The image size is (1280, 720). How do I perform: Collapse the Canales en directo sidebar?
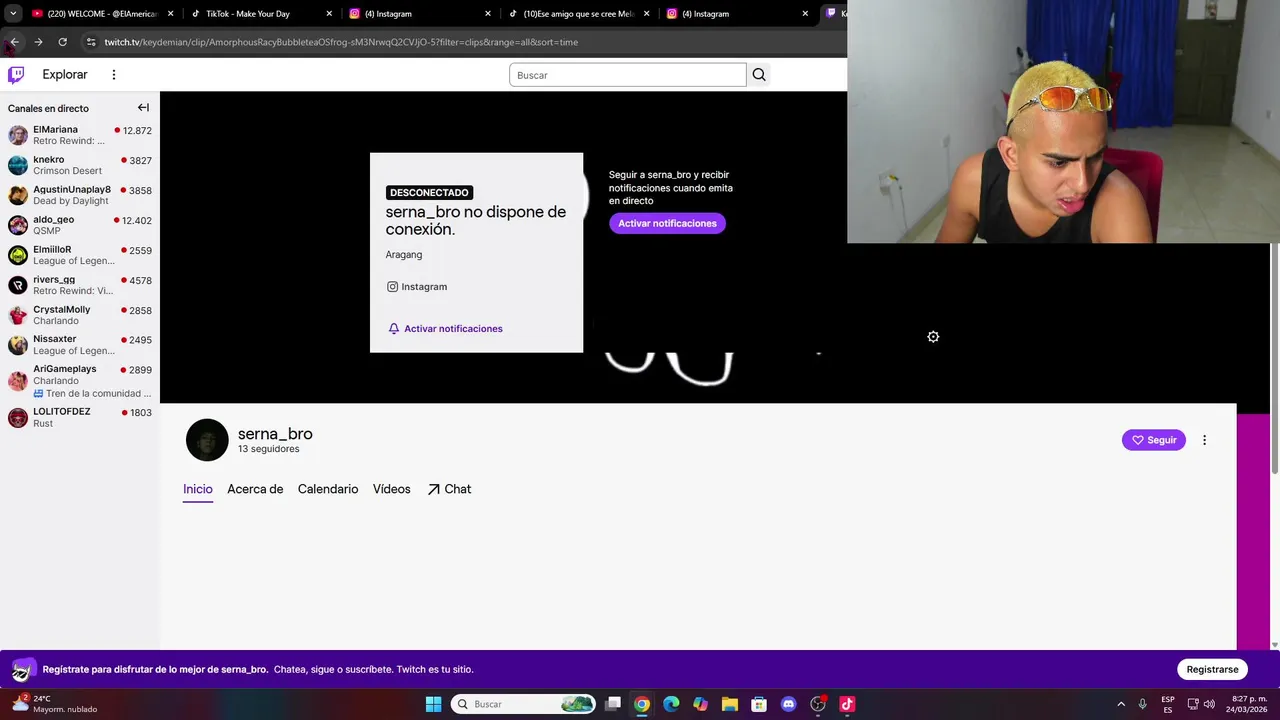143,108
